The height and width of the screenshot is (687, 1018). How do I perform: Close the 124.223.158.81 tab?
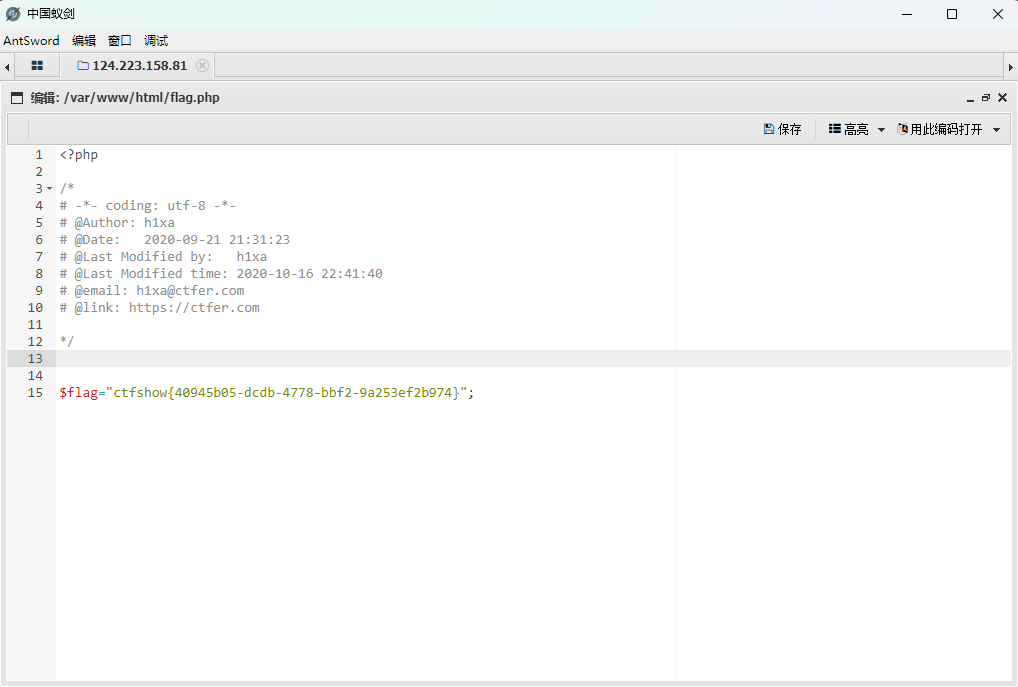202,66
